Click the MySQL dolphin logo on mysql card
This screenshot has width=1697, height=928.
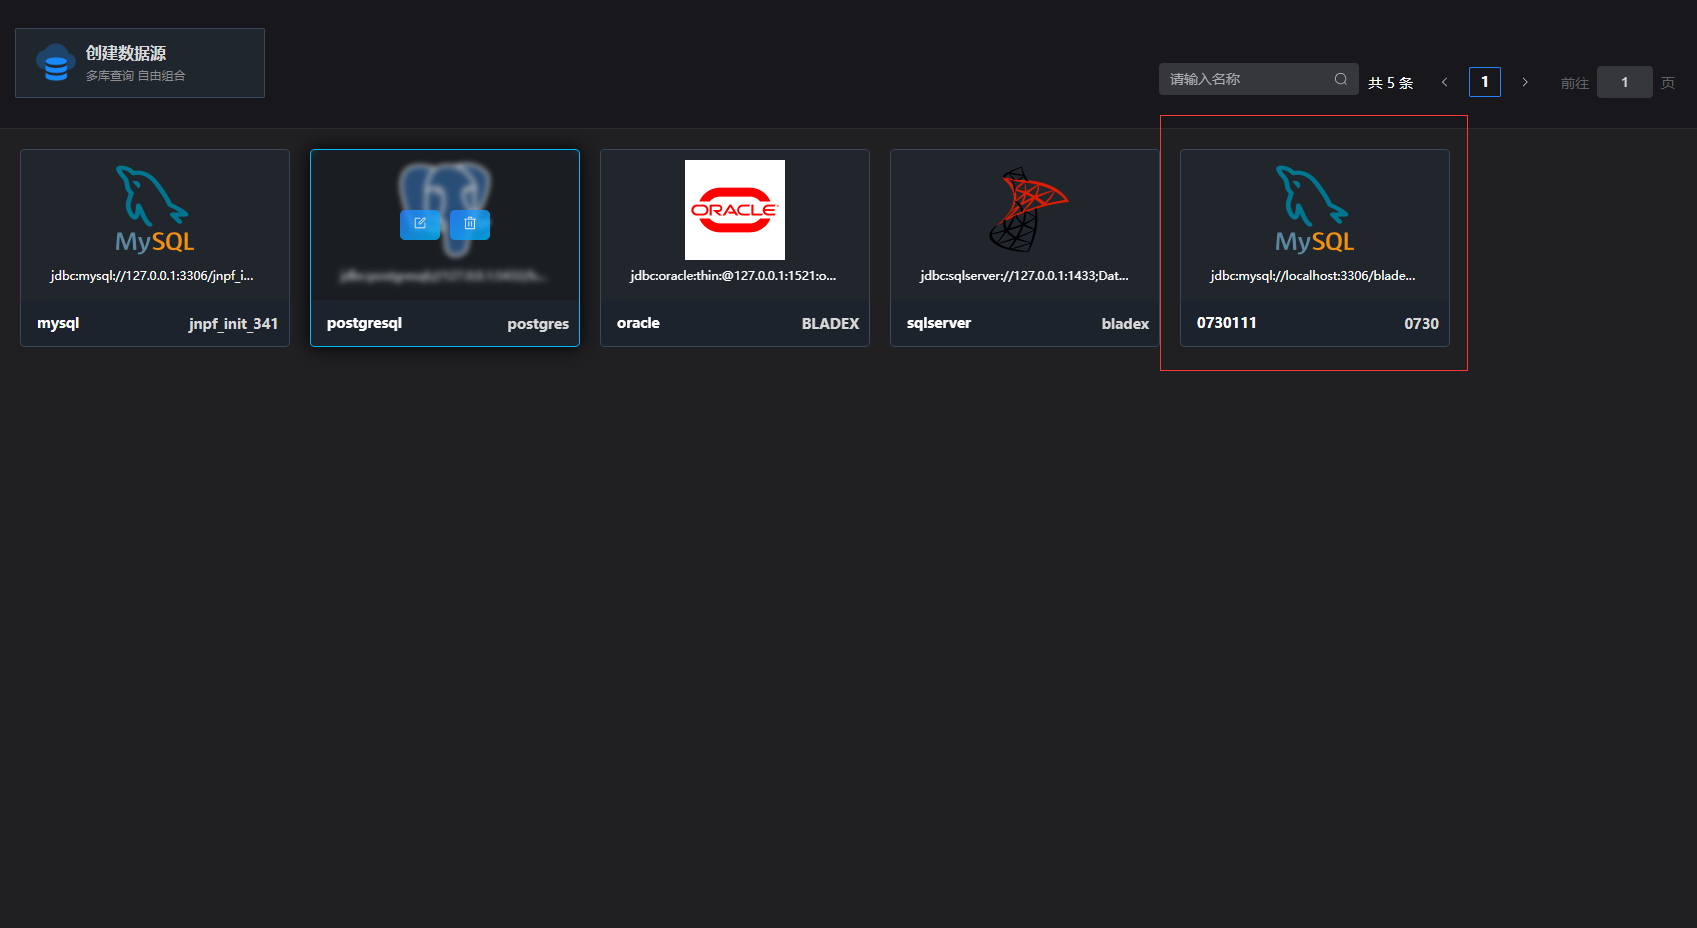[x=155, y=209]
